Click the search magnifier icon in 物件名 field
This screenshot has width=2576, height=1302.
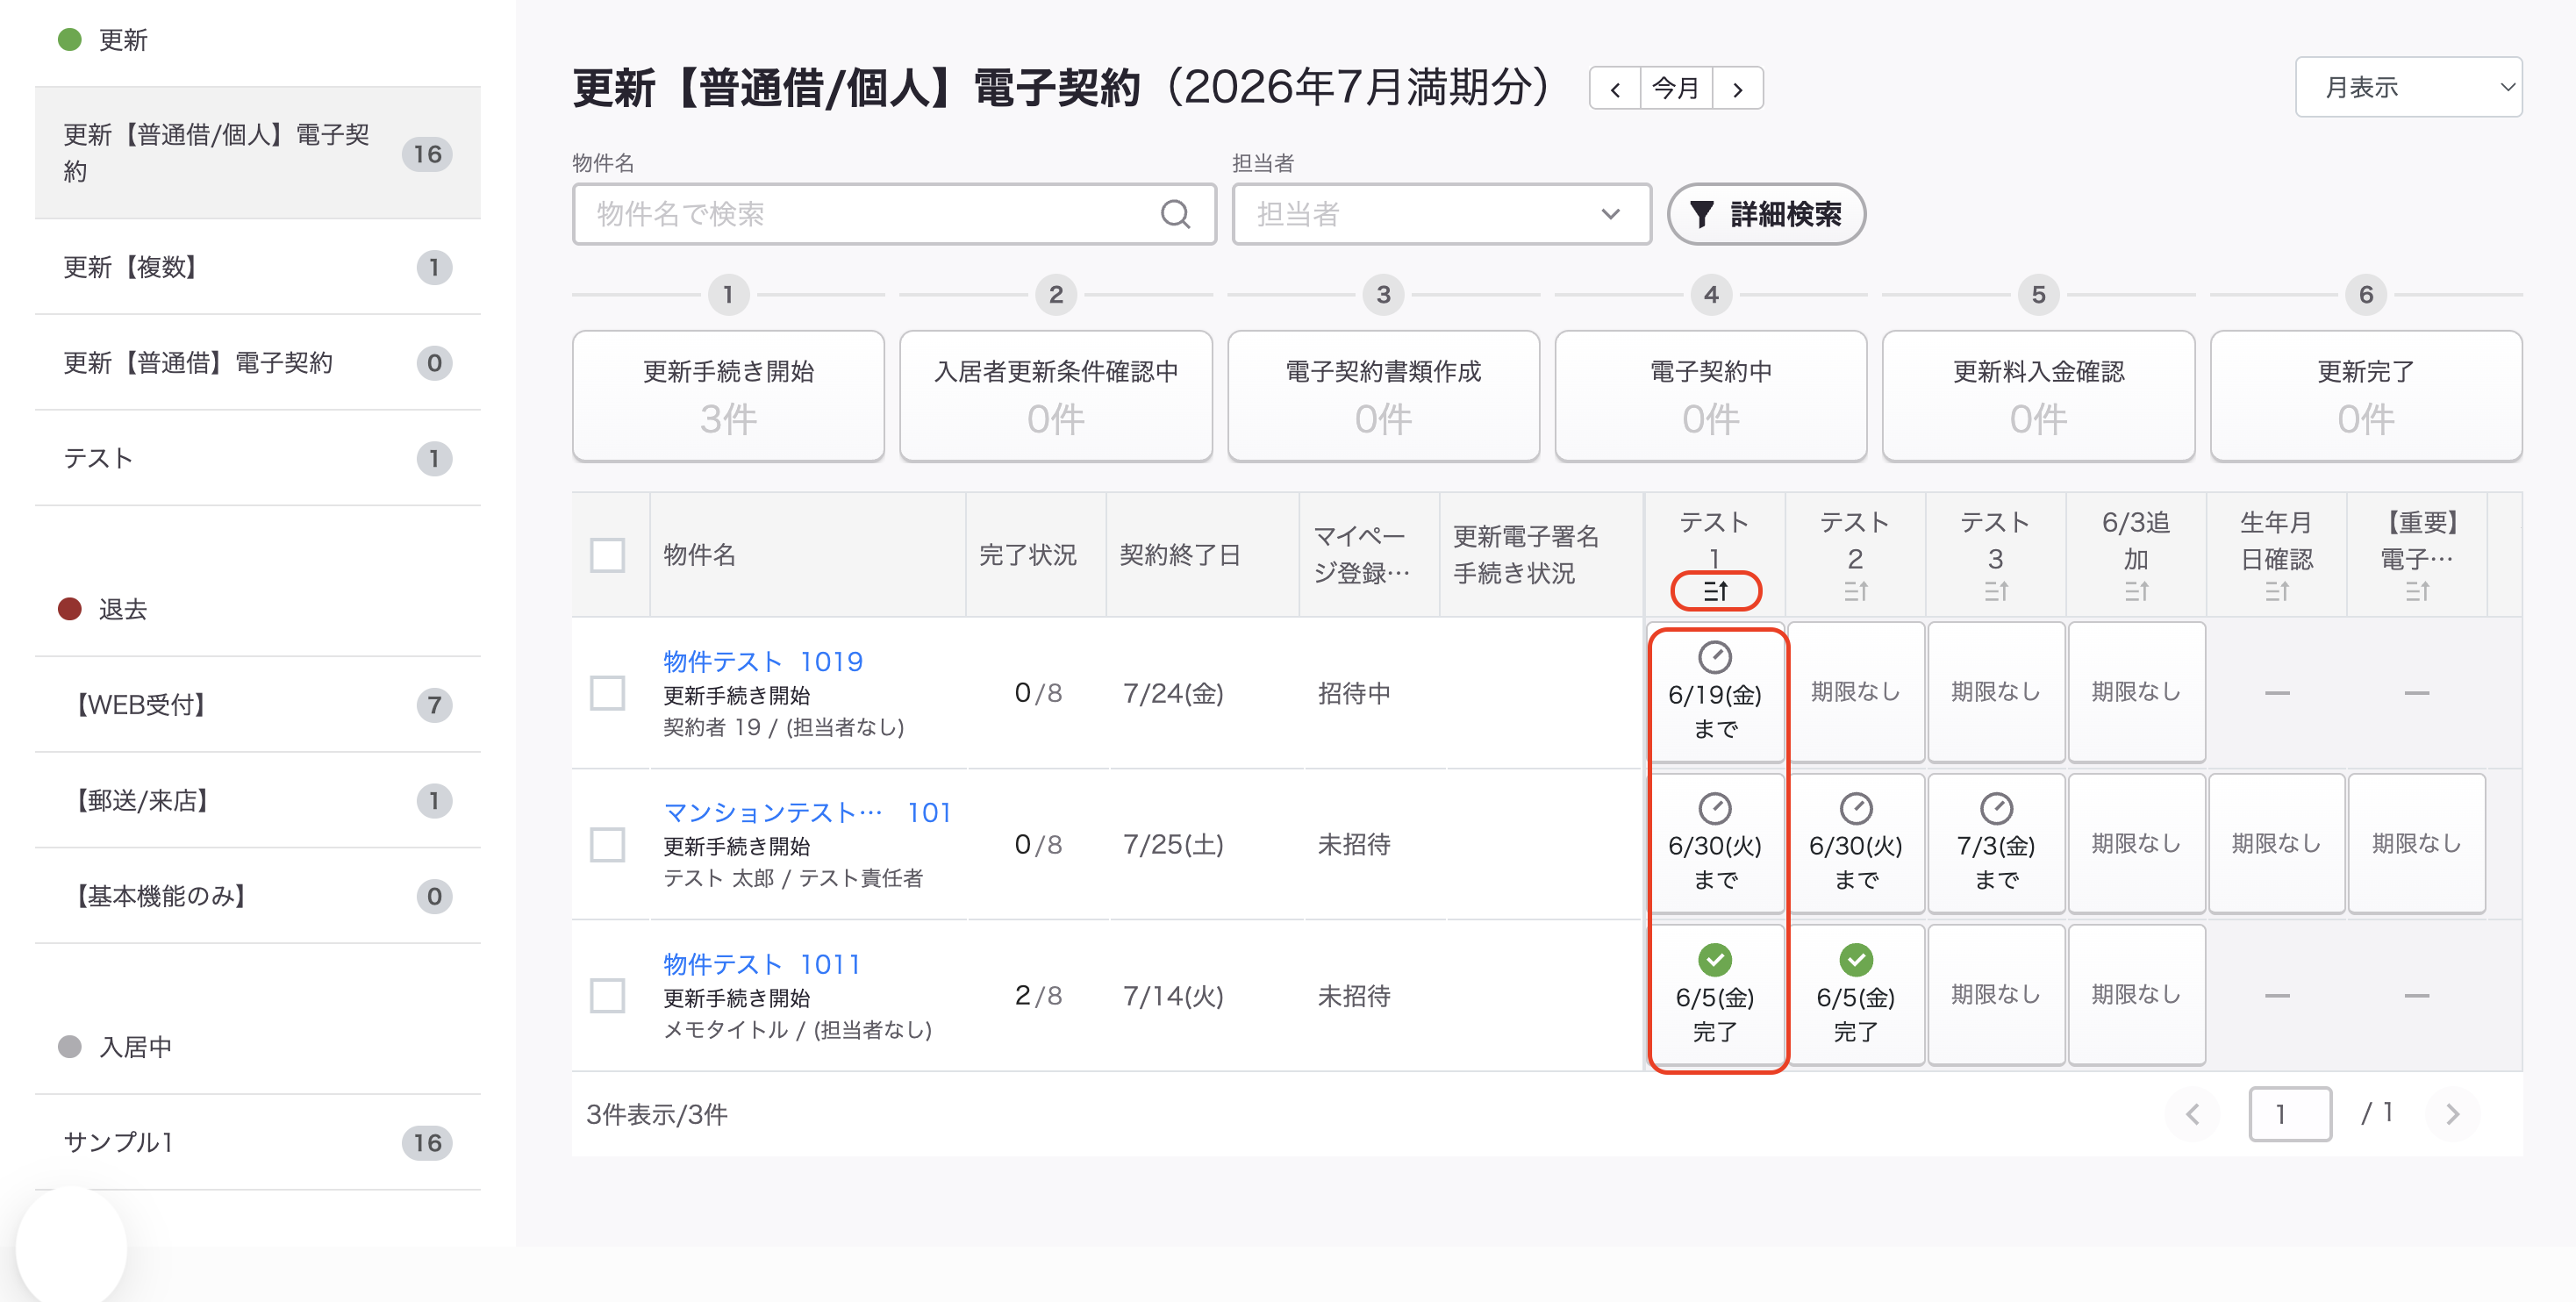click(x=1175, y=214)
